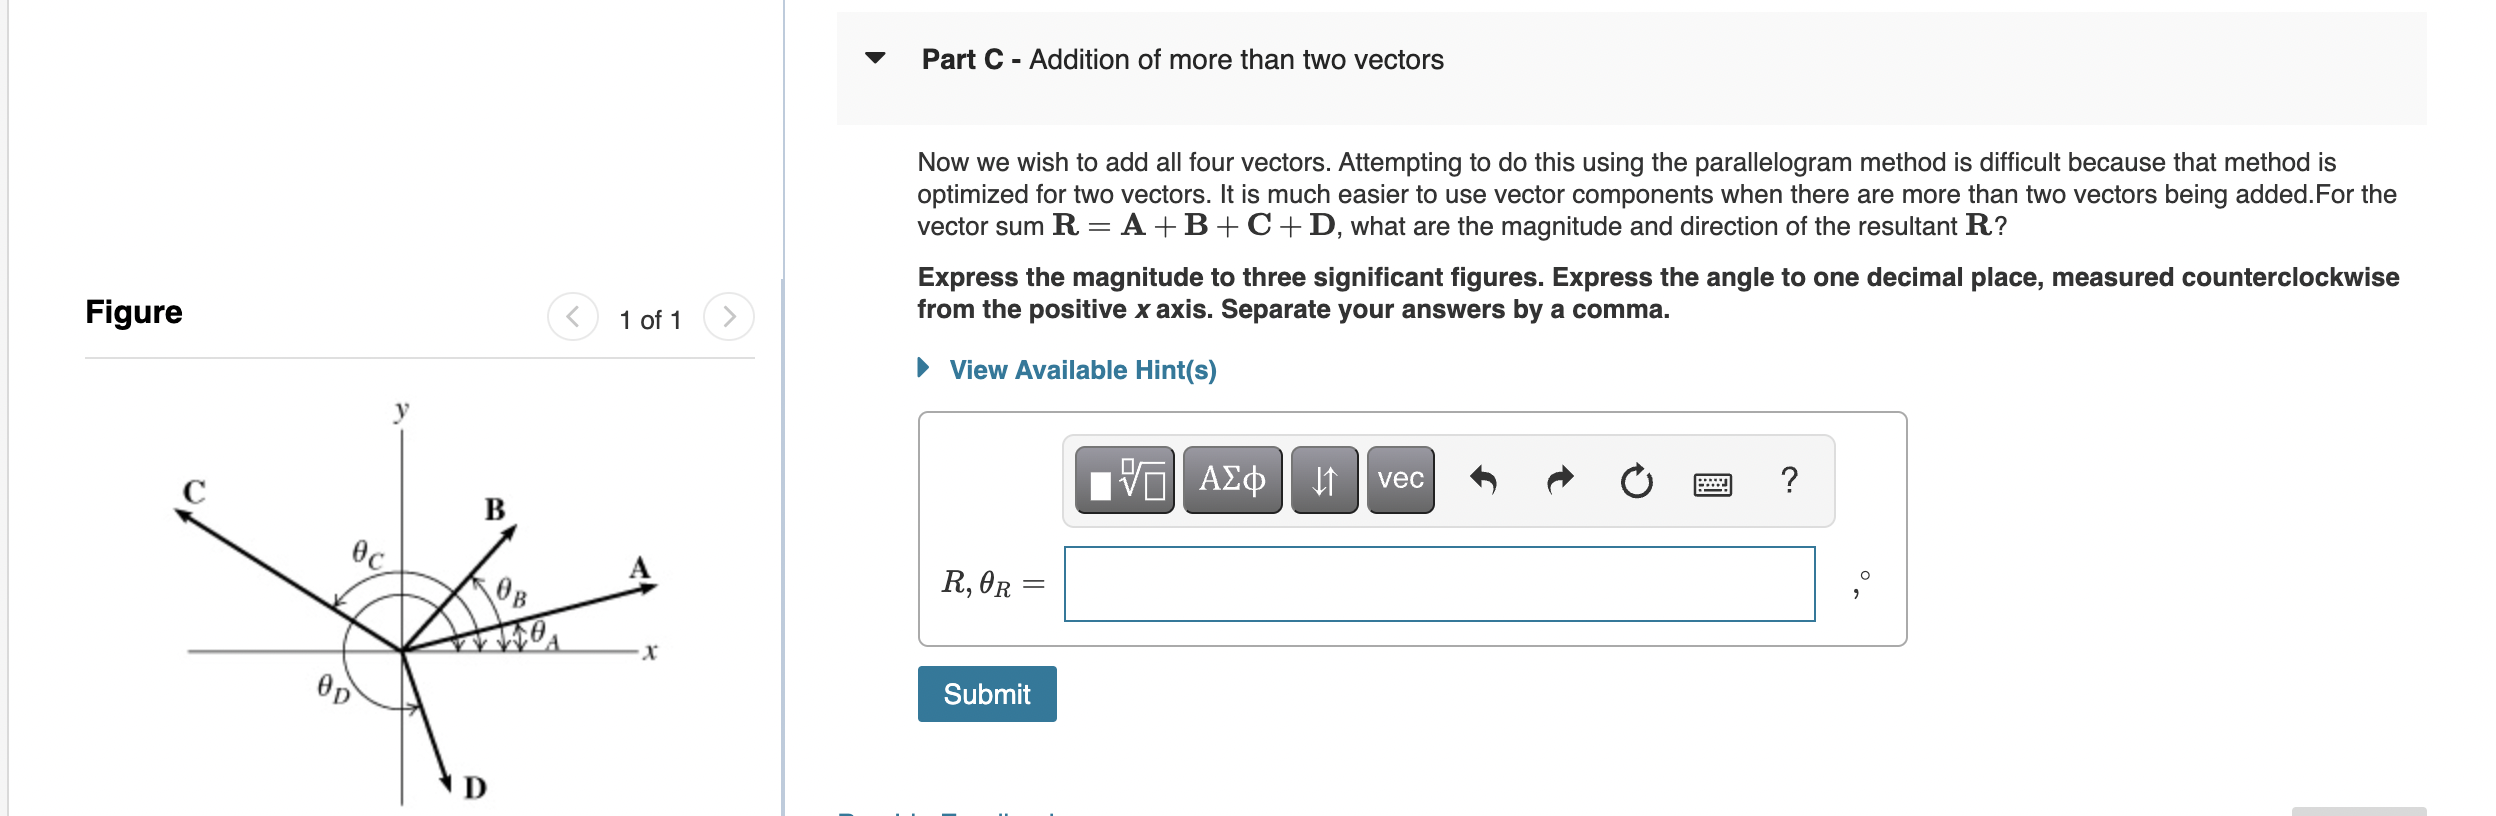Screen dimensions: 2496x816
Task: Click the Figure panel heading
Action: pos(134,312)
